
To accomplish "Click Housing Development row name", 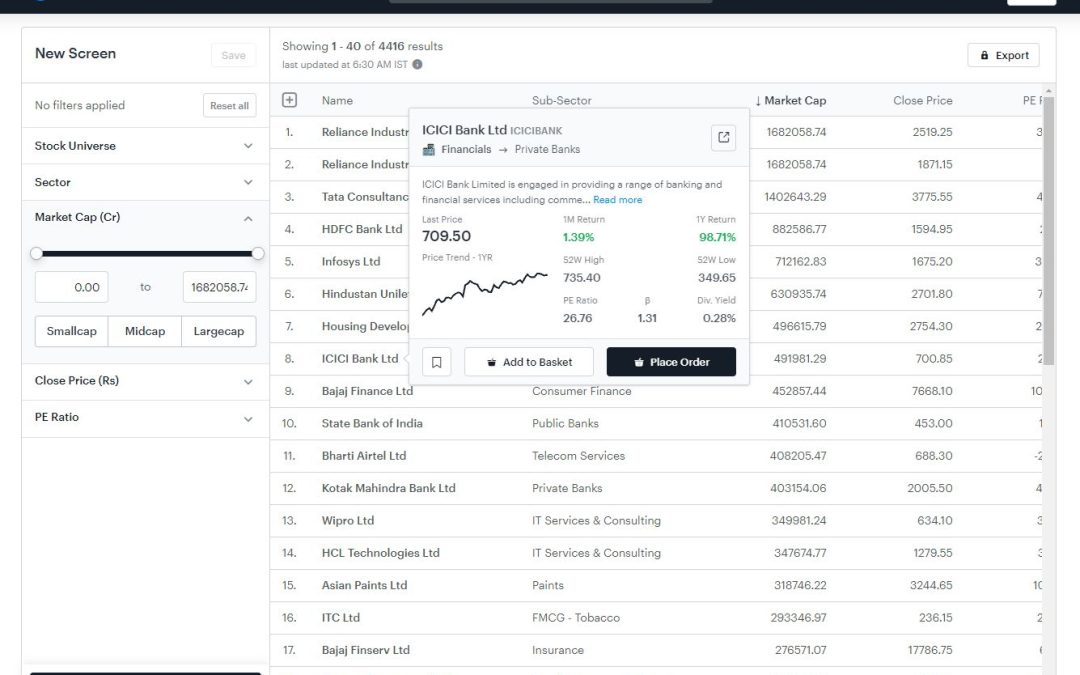I will coord(365,326).
